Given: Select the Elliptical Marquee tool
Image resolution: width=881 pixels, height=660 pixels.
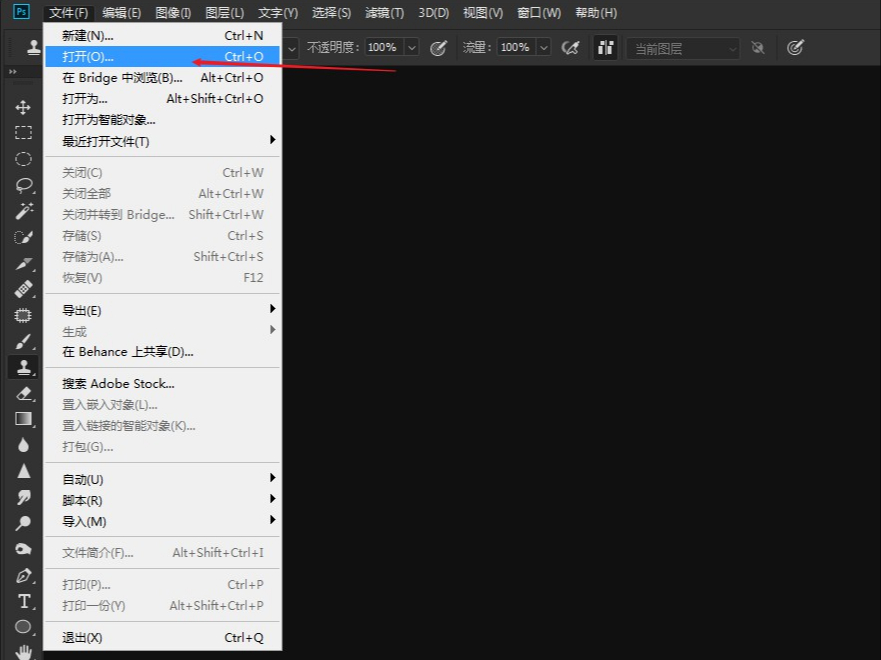Looking at the screenshot, I should point(23,159).
